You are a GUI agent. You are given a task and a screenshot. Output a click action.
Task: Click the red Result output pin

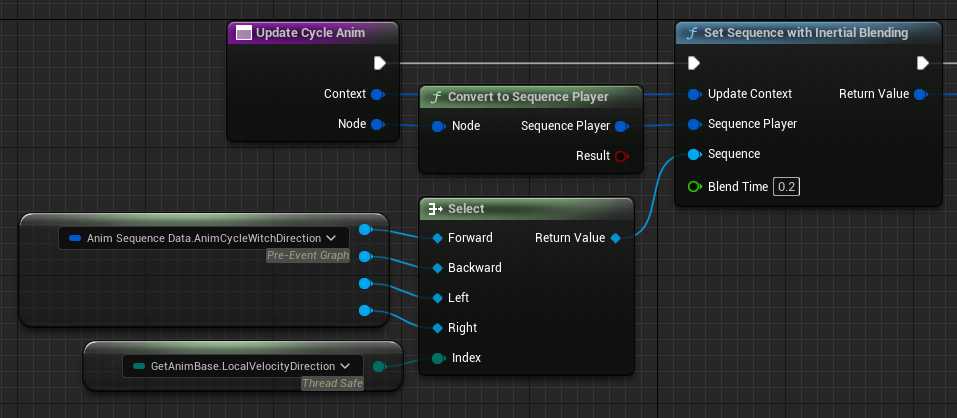[x=621, y=156]
